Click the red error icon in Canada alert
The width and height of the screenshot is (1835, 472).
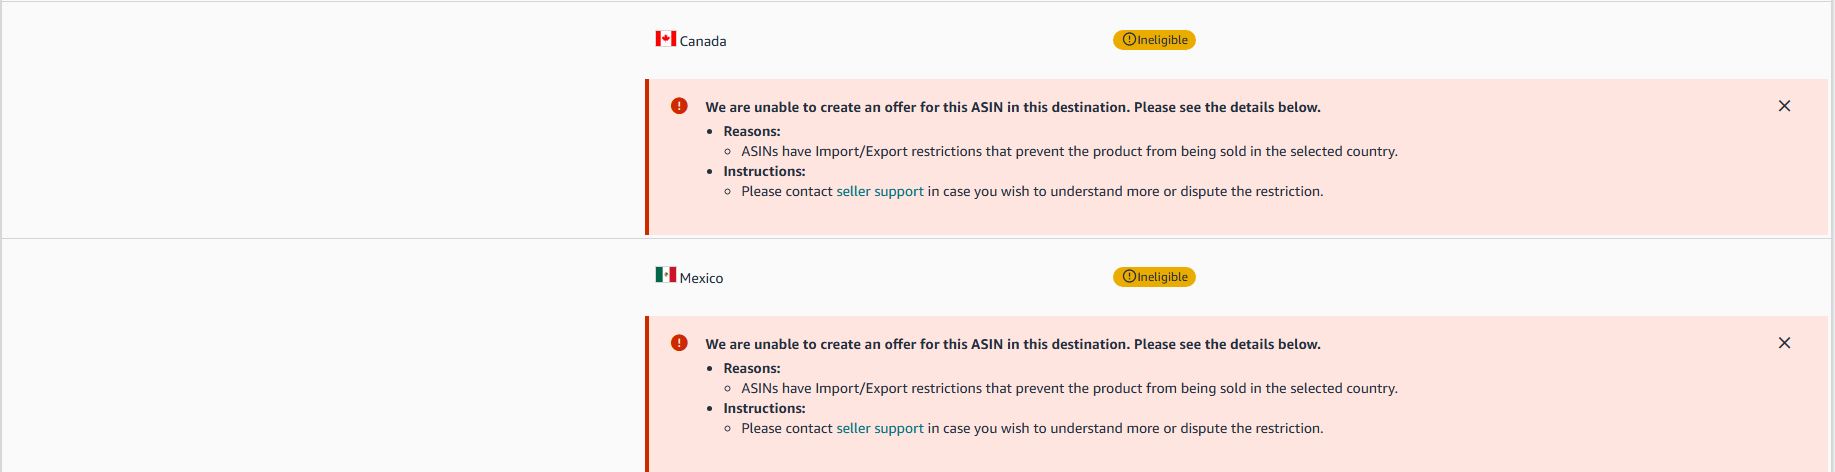679,106
